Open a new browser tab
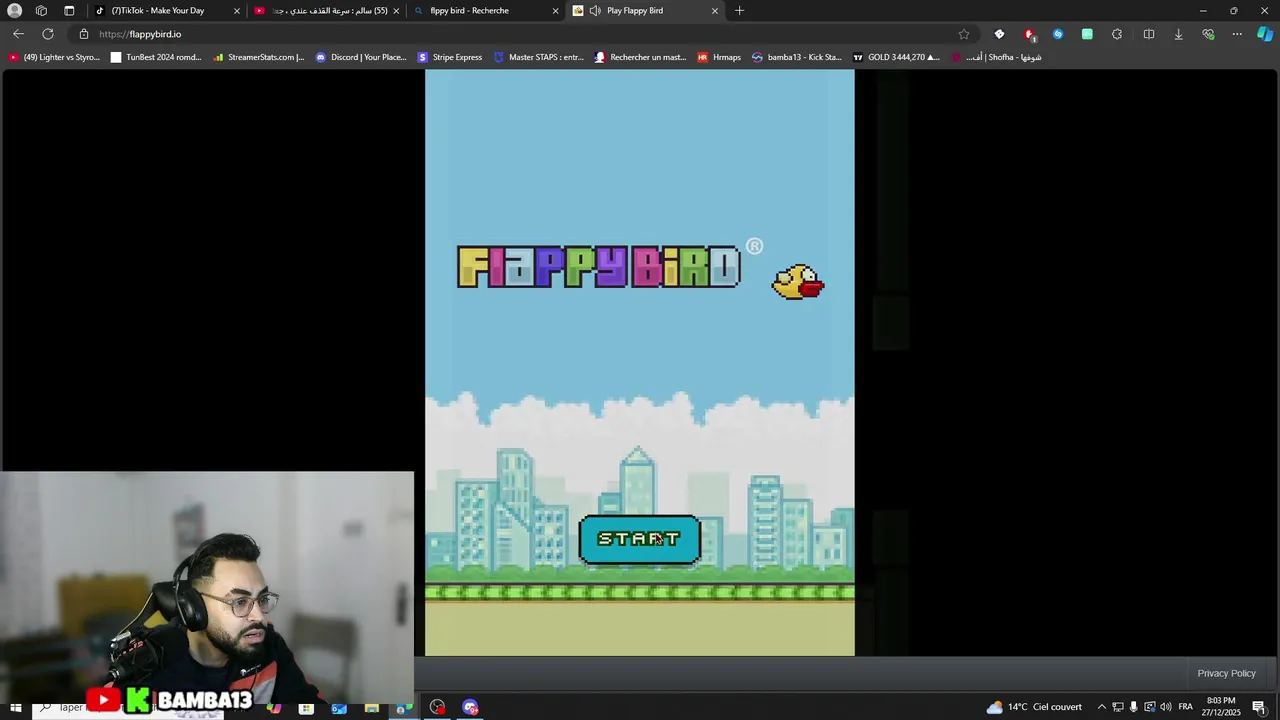This screenshot has height=720, width=1280. point(739,10)
